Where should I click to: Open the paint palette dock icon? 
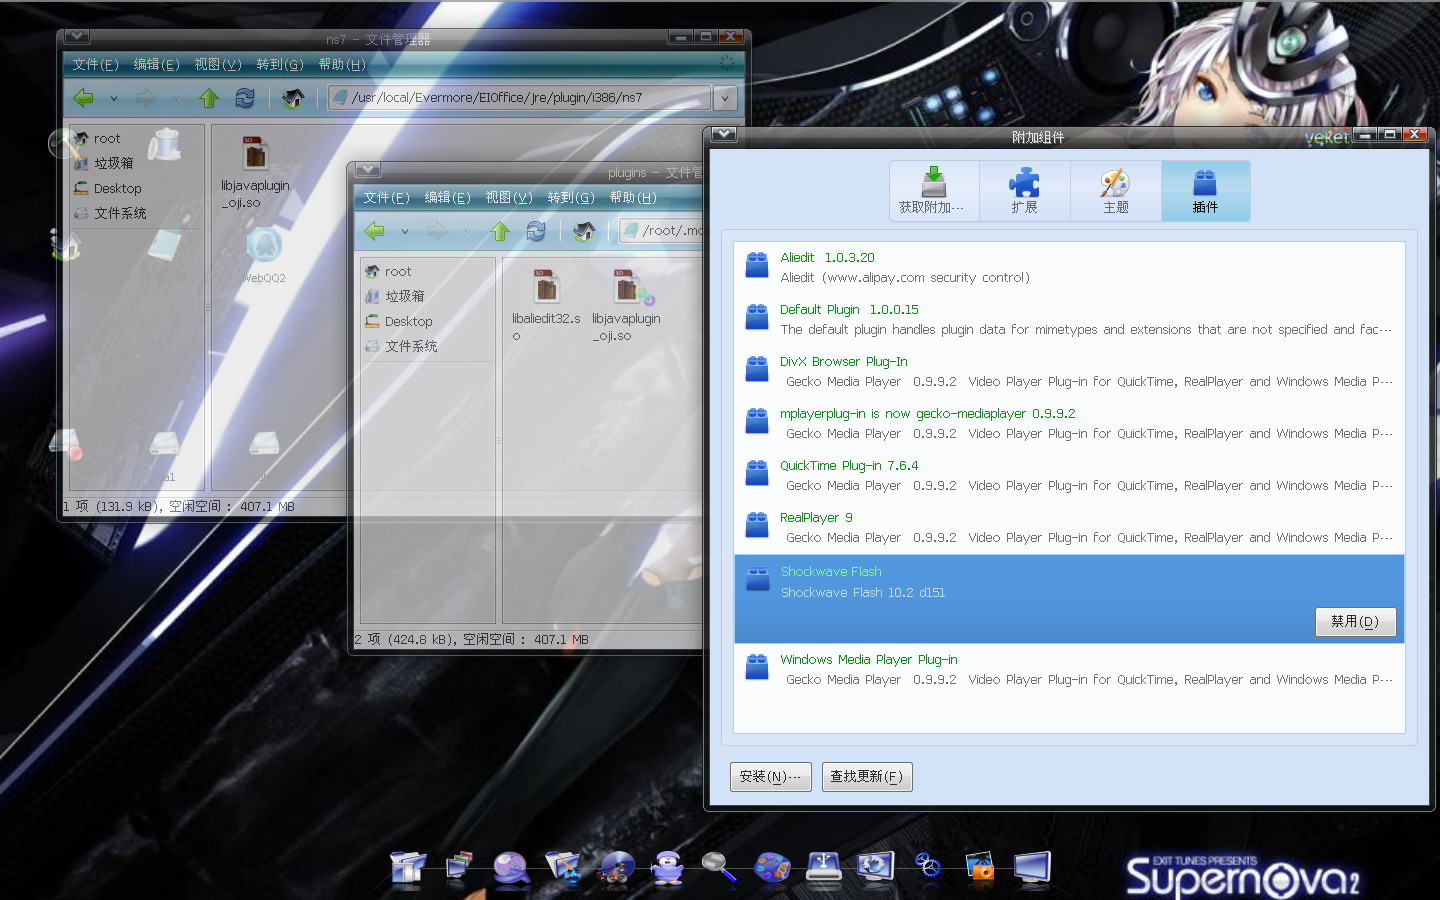coord(771,867)
